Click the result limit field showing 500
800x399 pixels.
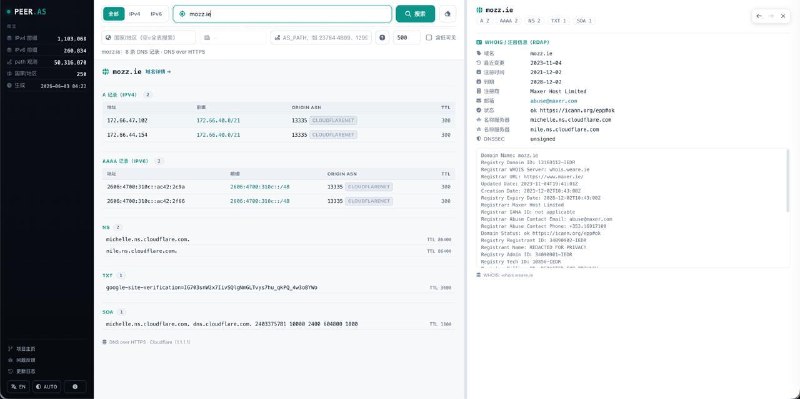pyautogui.click(x=407, y=37)
